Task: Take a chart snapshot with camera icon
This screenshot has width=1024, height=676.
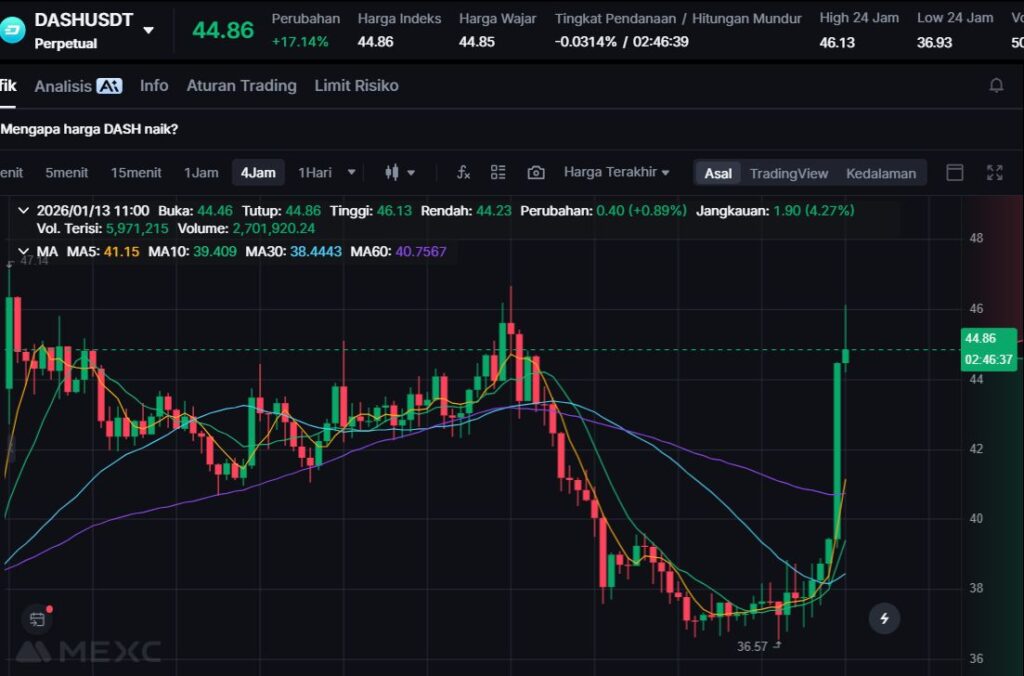Action: [536, 172]
